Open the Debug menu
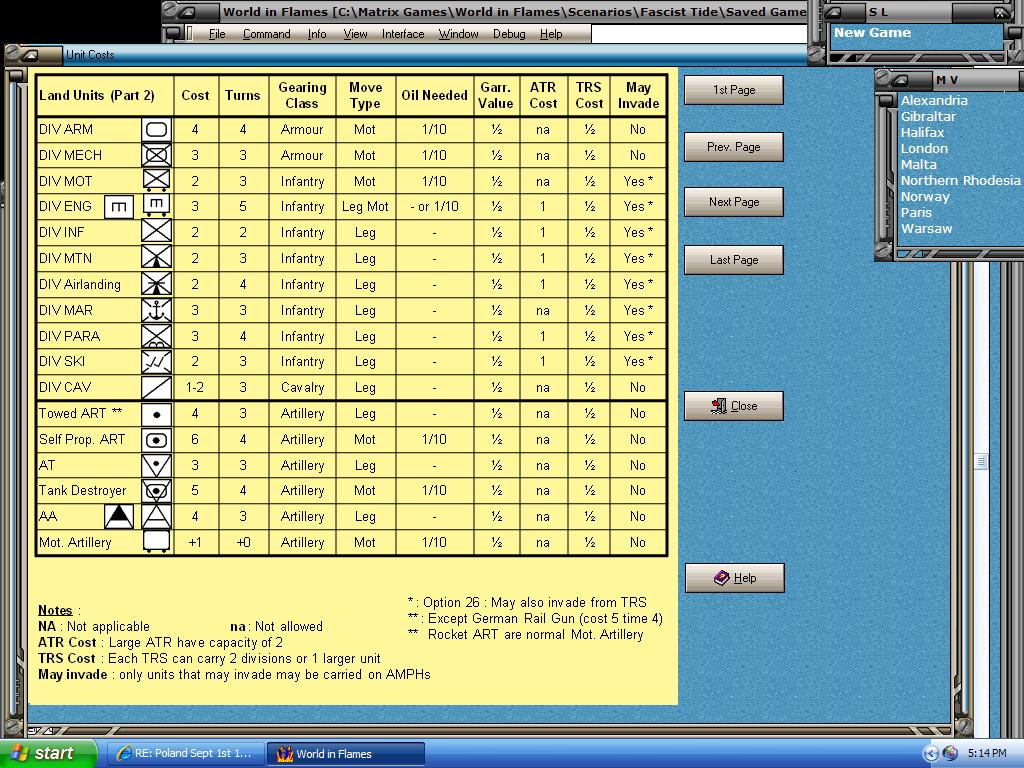Viewport: 1024px width, 768px height. click(x=509, y=34)
